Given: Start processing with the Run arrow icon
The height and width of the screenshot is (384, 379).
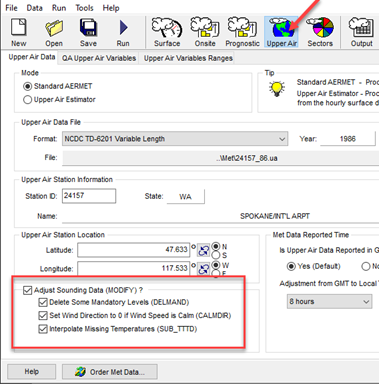Looking at the screenshot, I should (x=123, y=32).
